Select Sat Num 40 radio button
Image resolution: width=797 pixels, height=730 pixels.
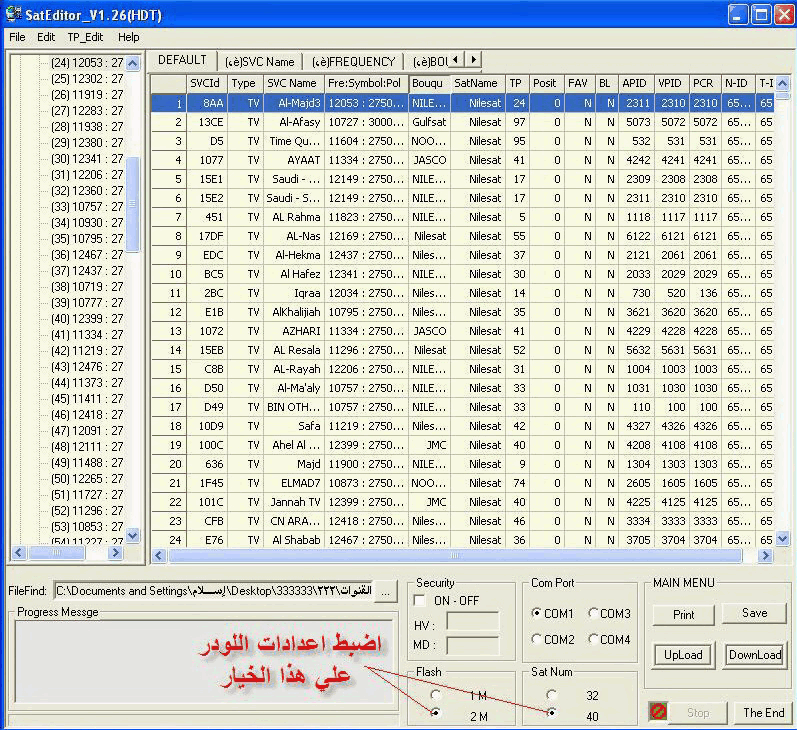pos(551,713)
